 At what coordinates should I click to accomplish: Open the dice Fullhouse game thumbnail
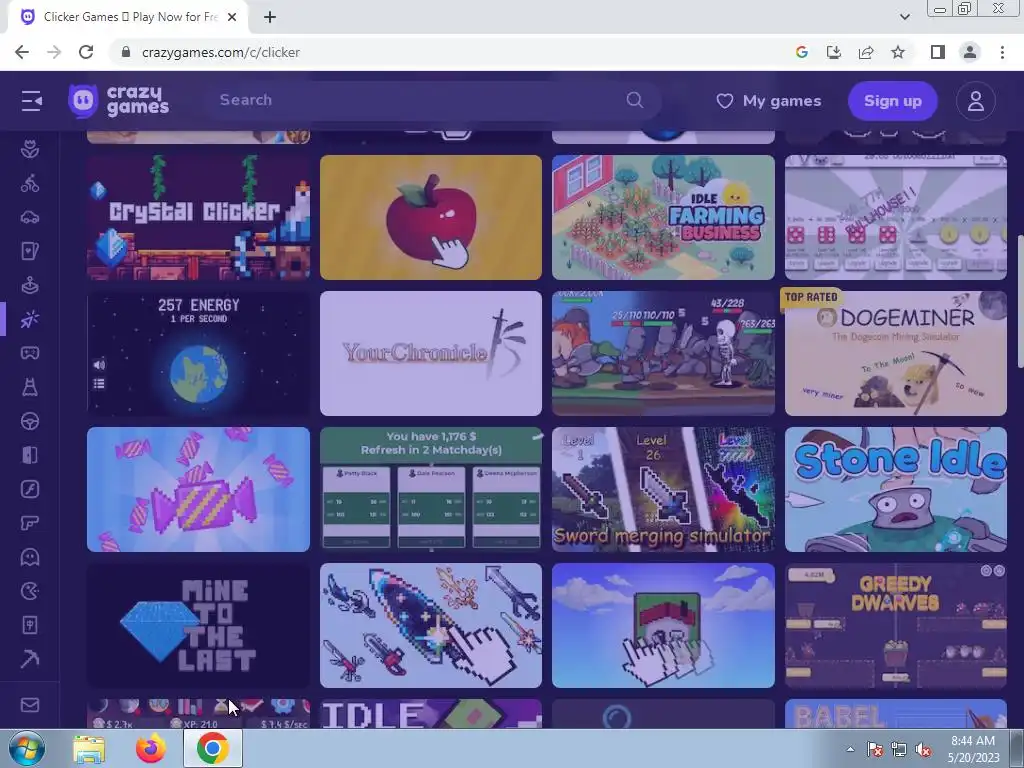point(896,217)
